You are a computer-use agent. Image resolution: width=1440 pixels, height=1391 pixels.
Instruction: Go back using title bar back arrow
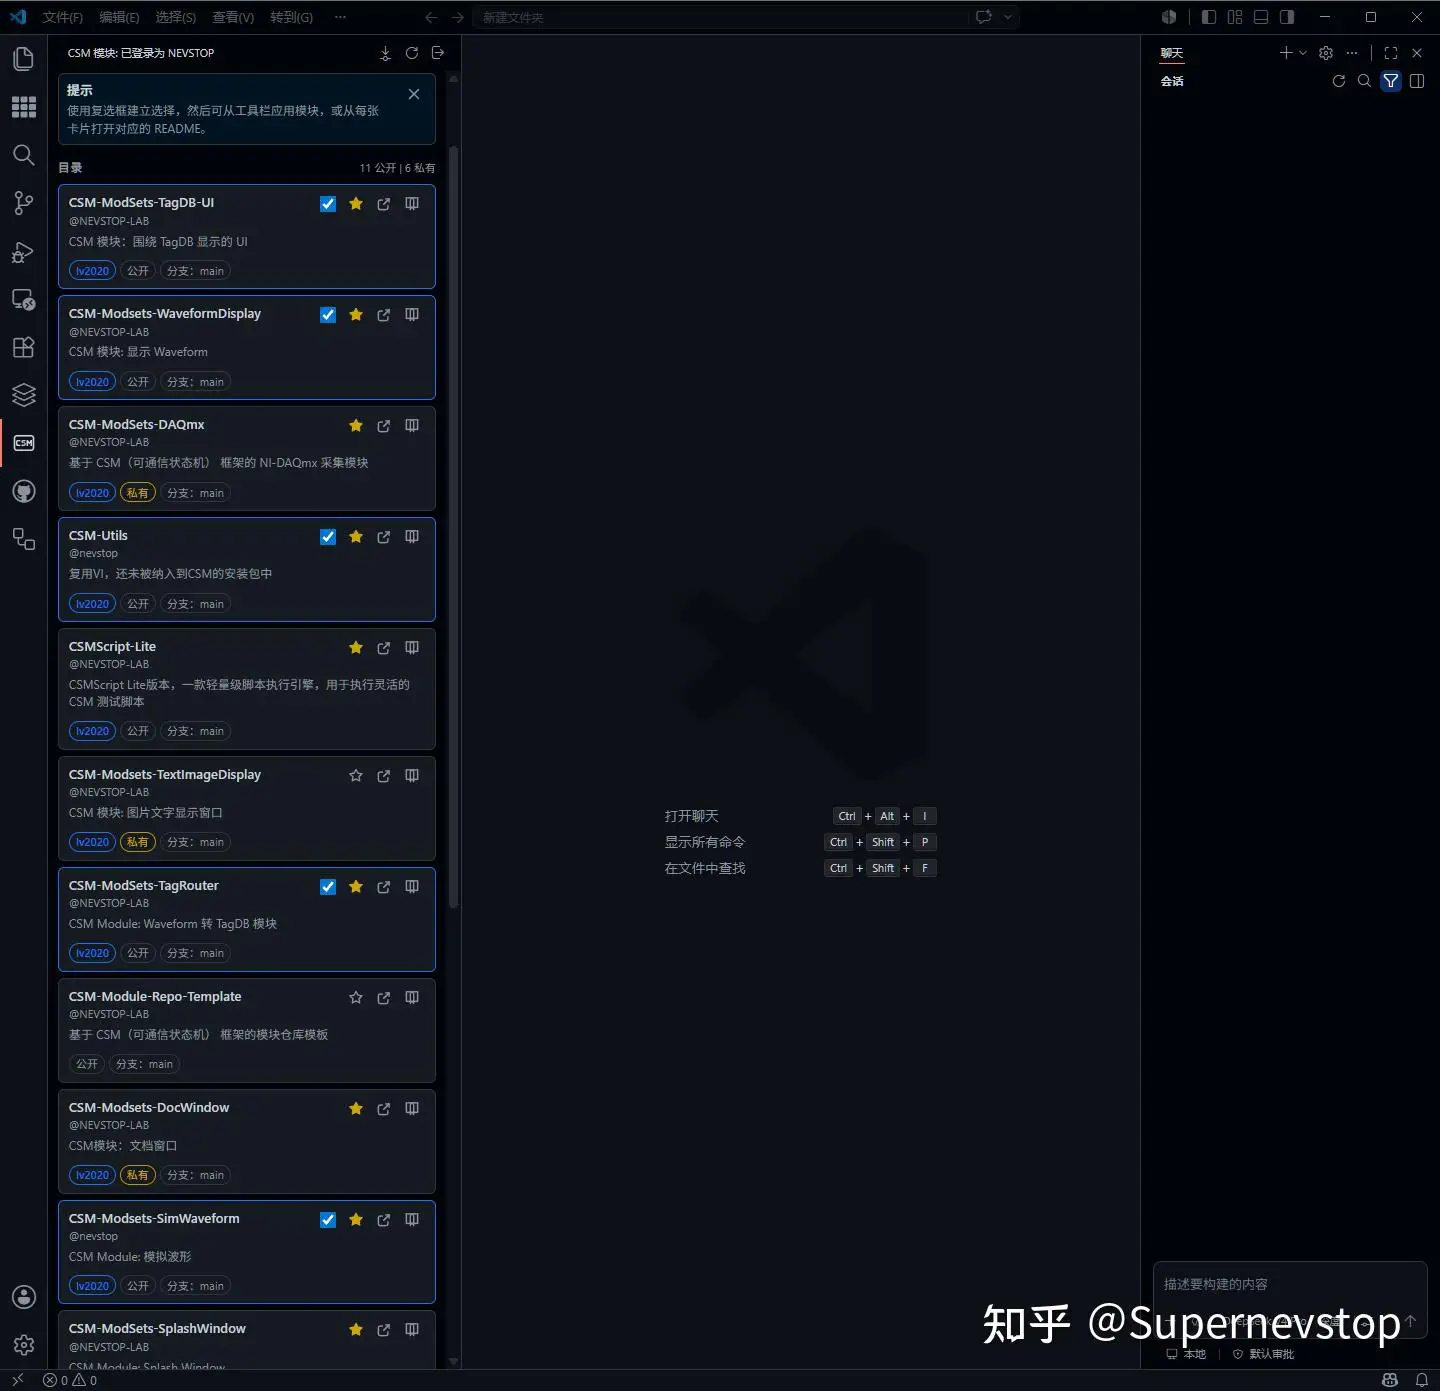point(431,17)
